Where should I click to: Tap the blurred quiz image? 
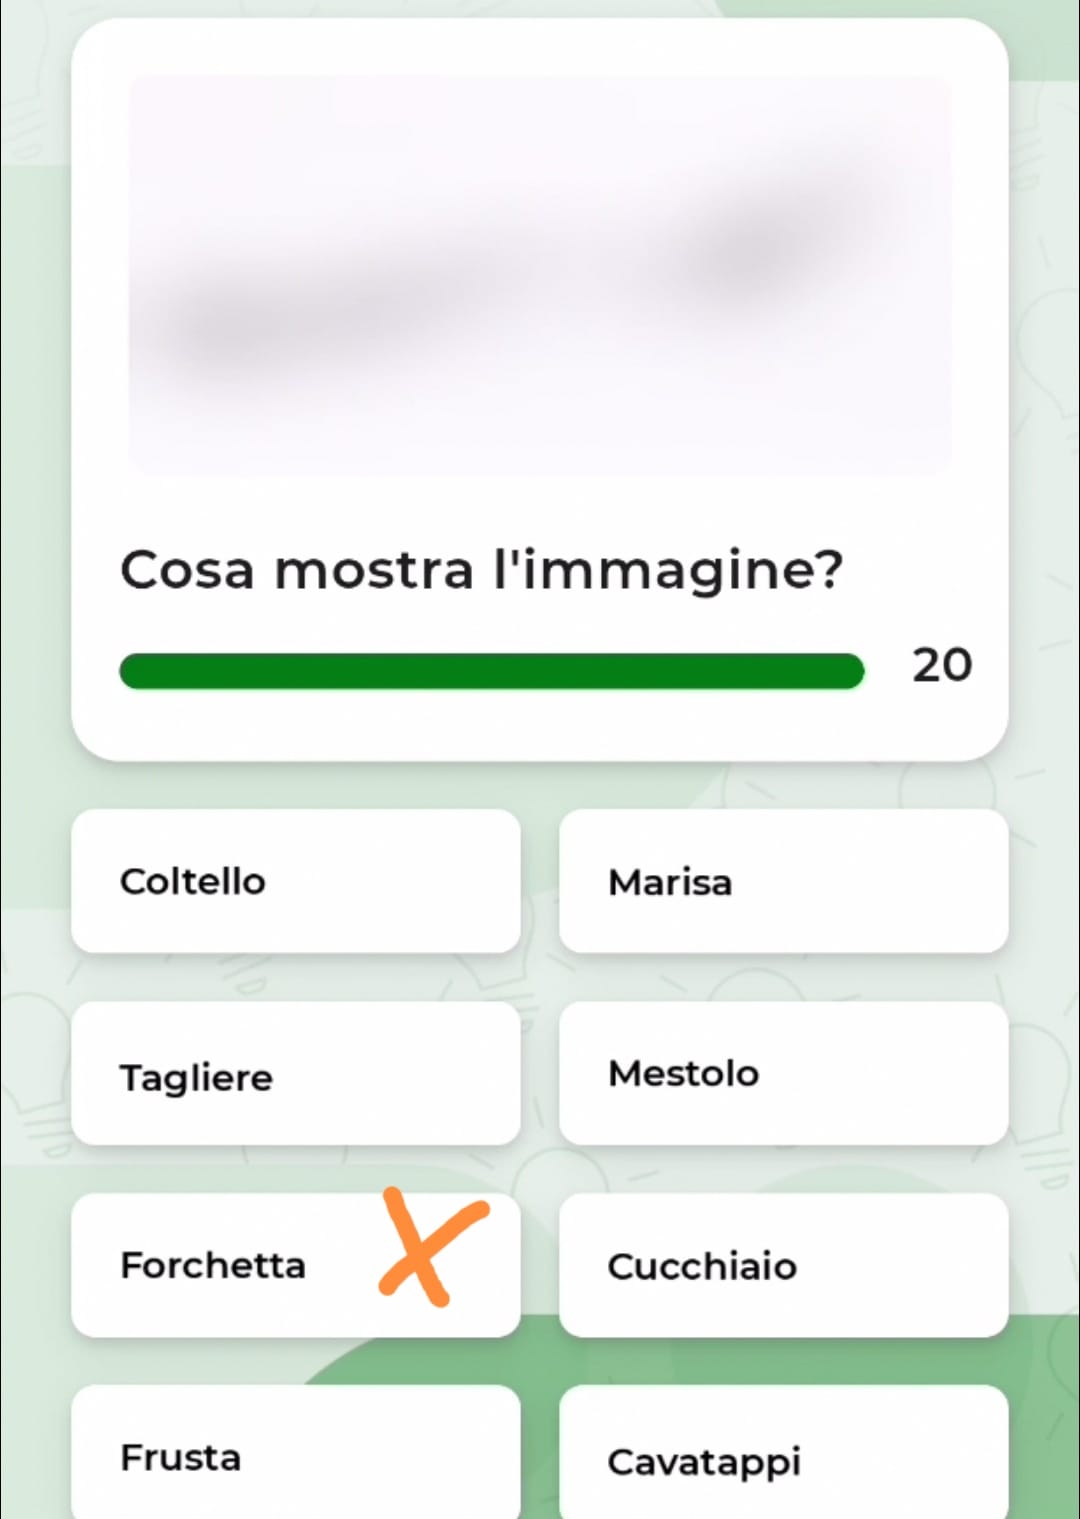click(x=540, y=275)
